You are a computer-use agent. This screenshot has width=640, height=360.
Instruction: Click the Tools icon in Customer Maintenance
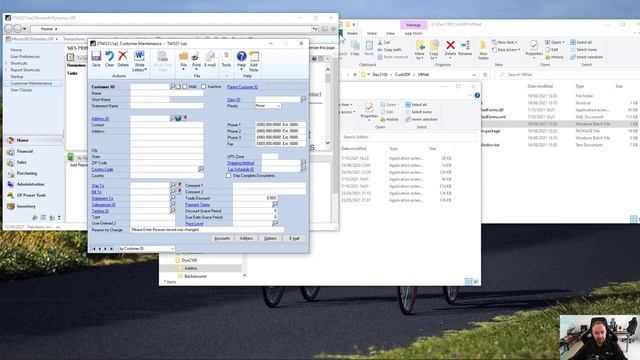226,59
